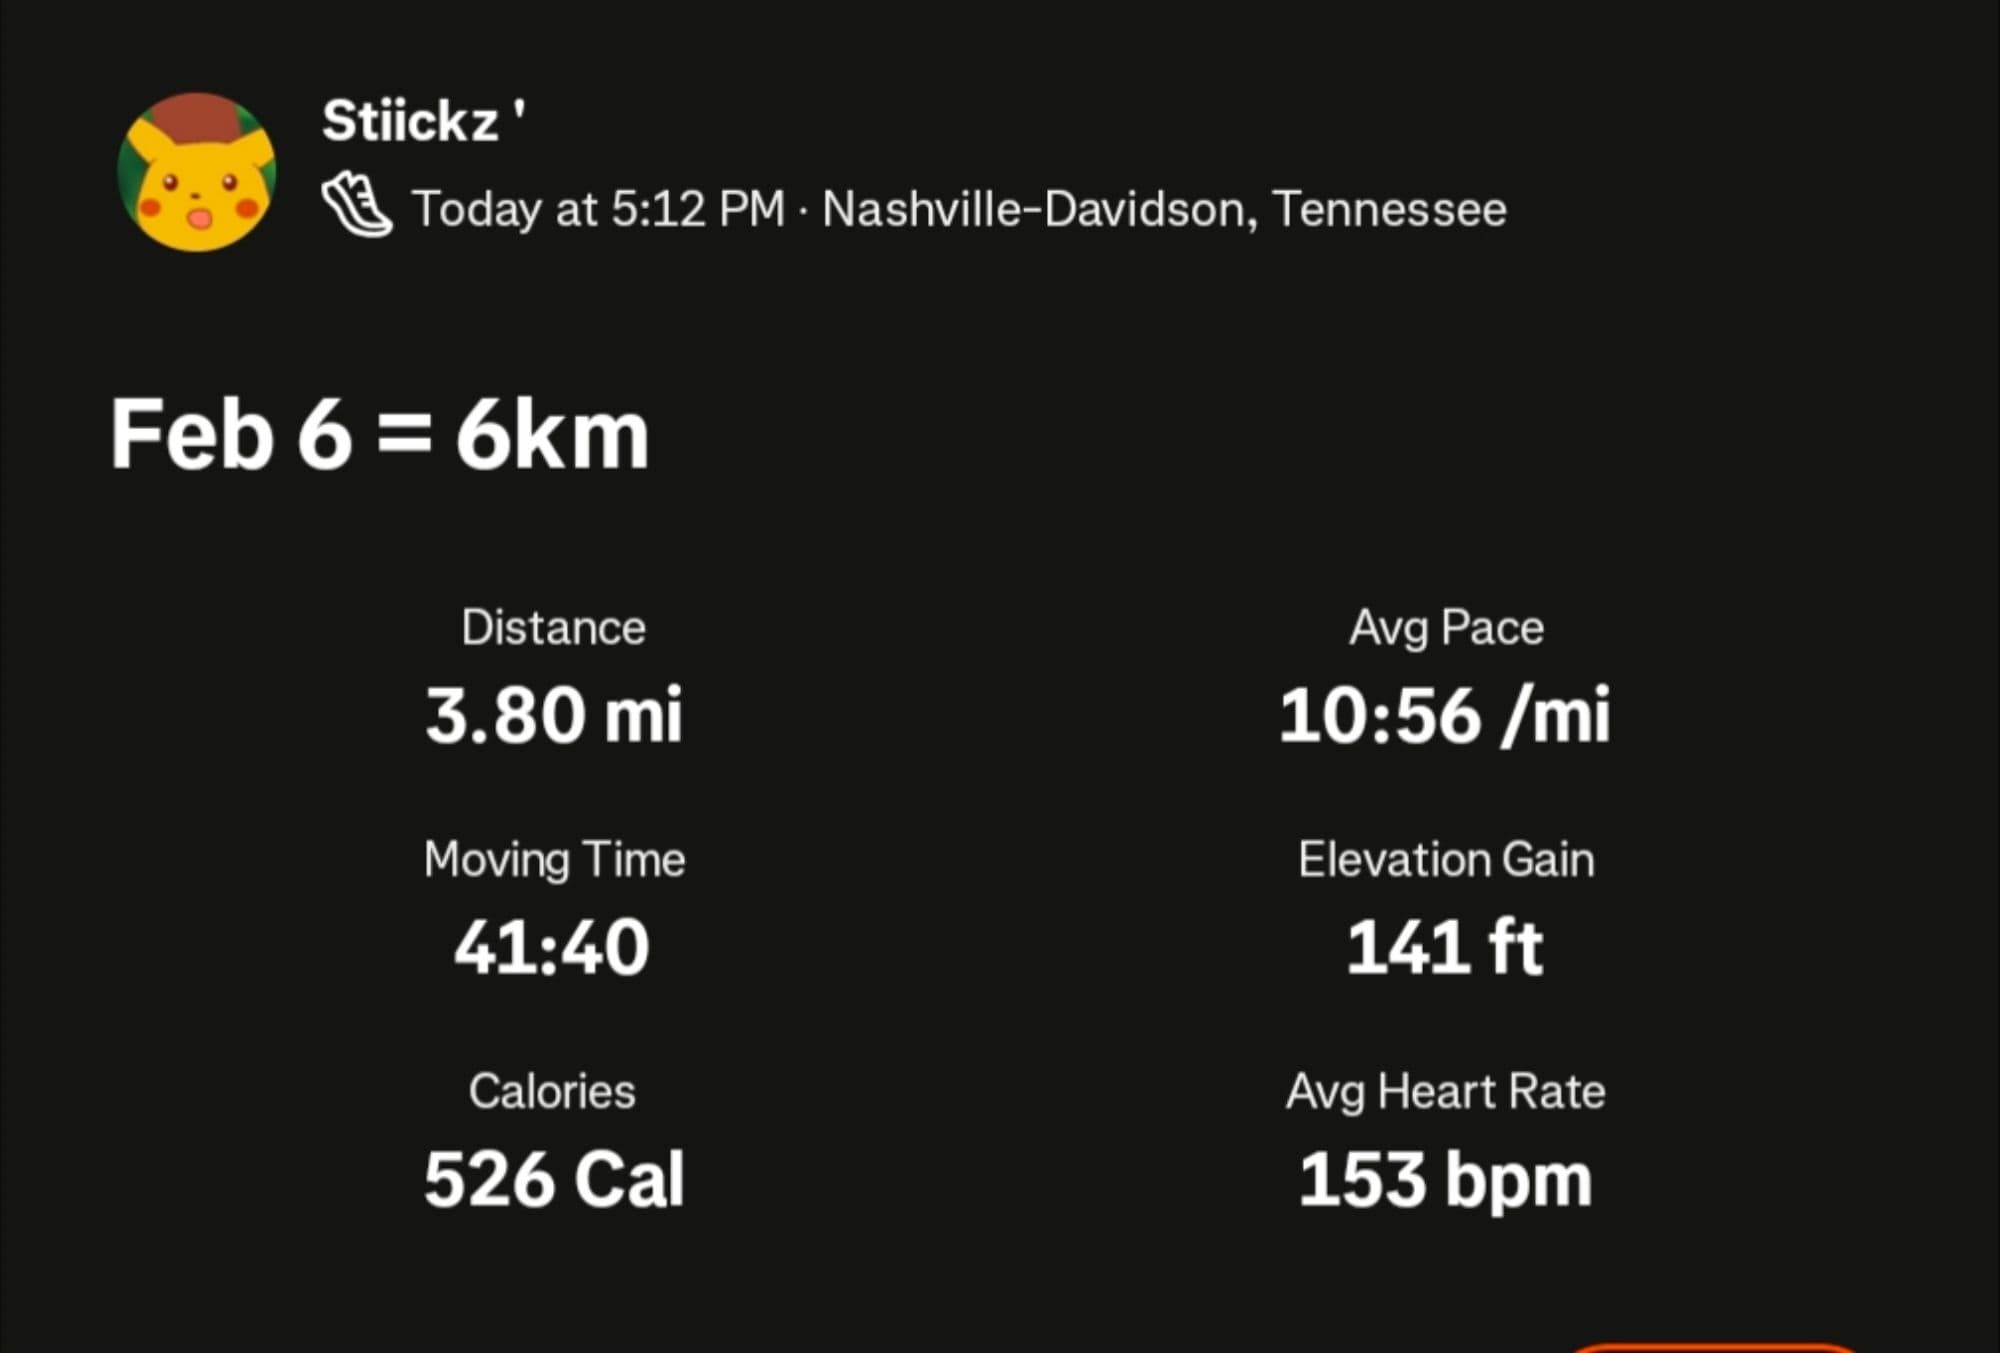Click the Calories stat label

click(x=552, y=1091)
